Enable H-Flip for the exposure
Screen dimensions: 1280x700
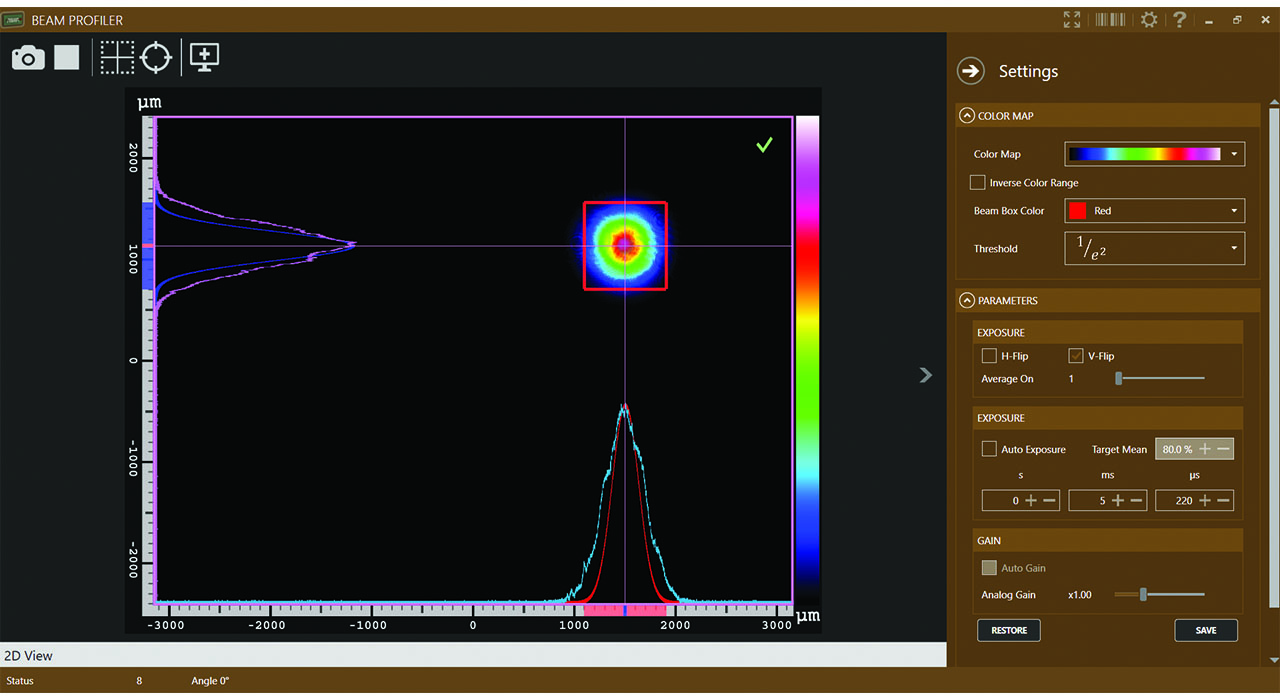[x=988, y=355]
